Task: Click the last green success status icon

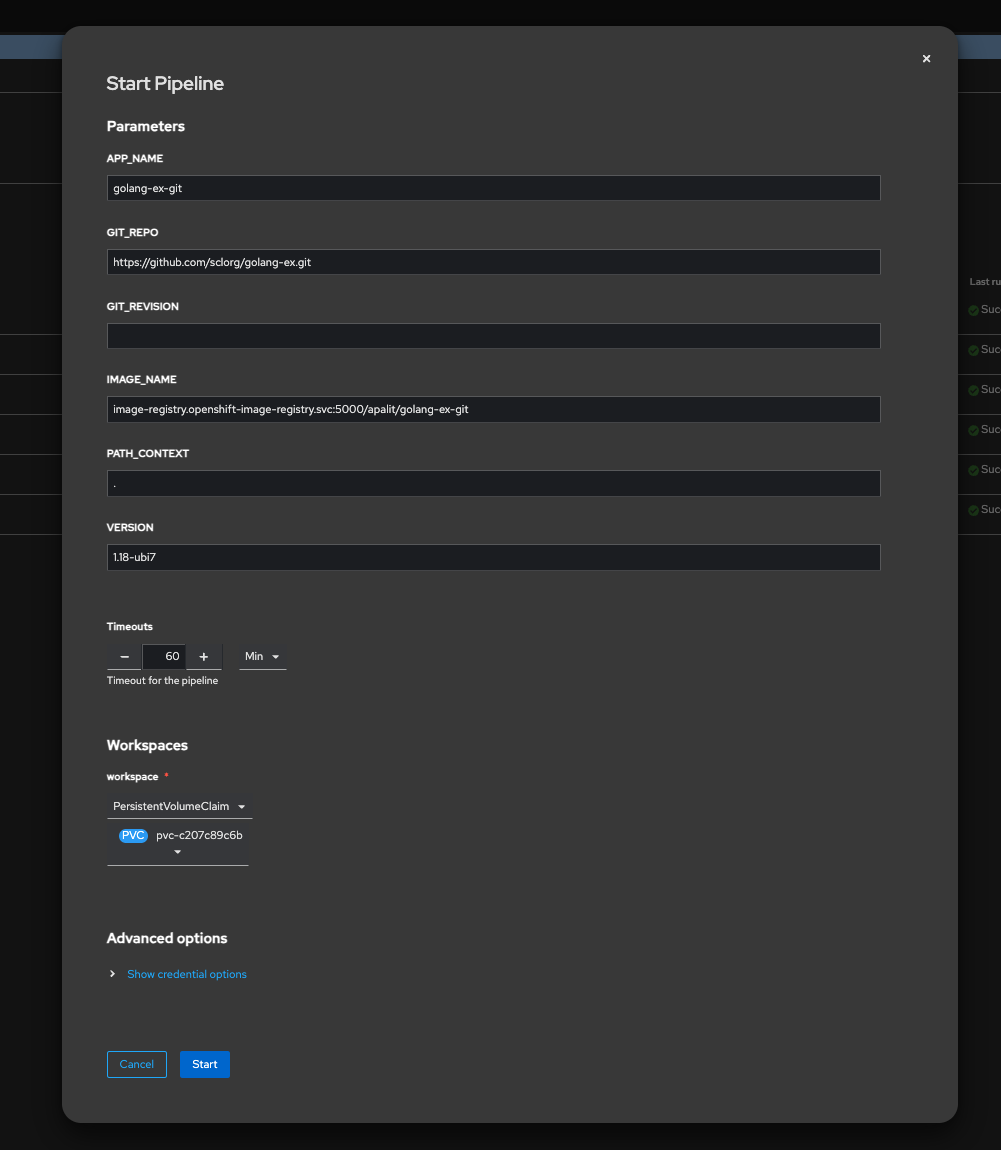Action: [x=973, y=510]
